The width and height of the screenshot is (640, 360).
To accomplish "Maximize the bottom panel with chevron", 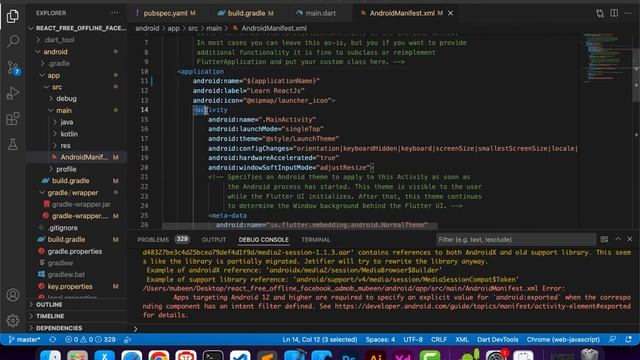I will pyautogui.click(x=618, y=239).
